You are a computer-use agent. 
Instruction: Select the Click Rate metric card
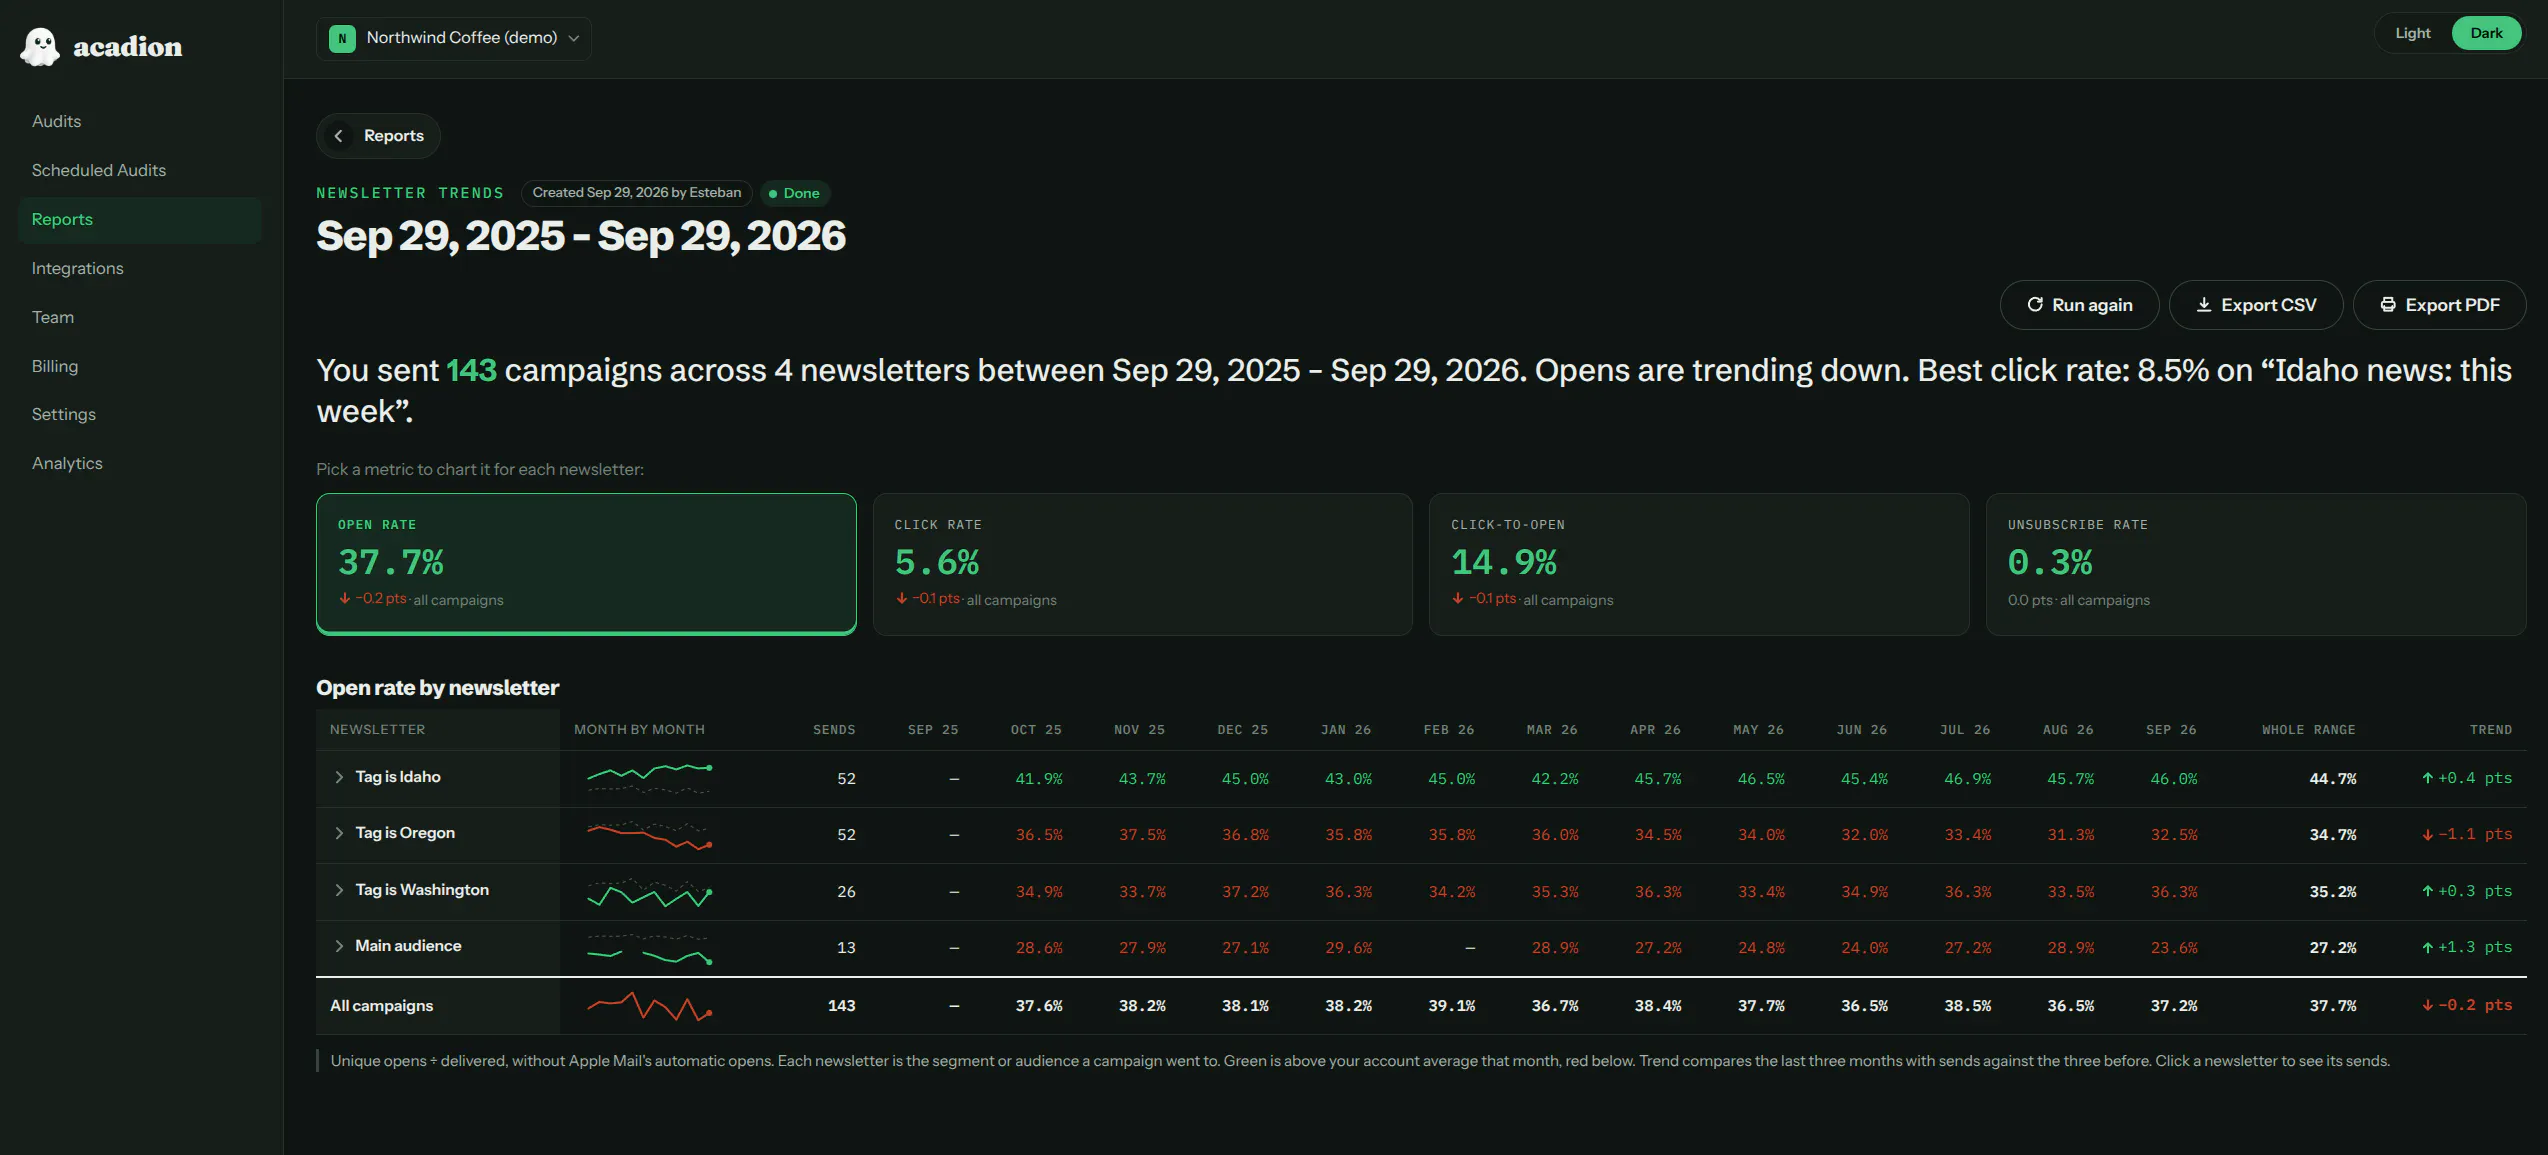click(x=1142, y=564)
